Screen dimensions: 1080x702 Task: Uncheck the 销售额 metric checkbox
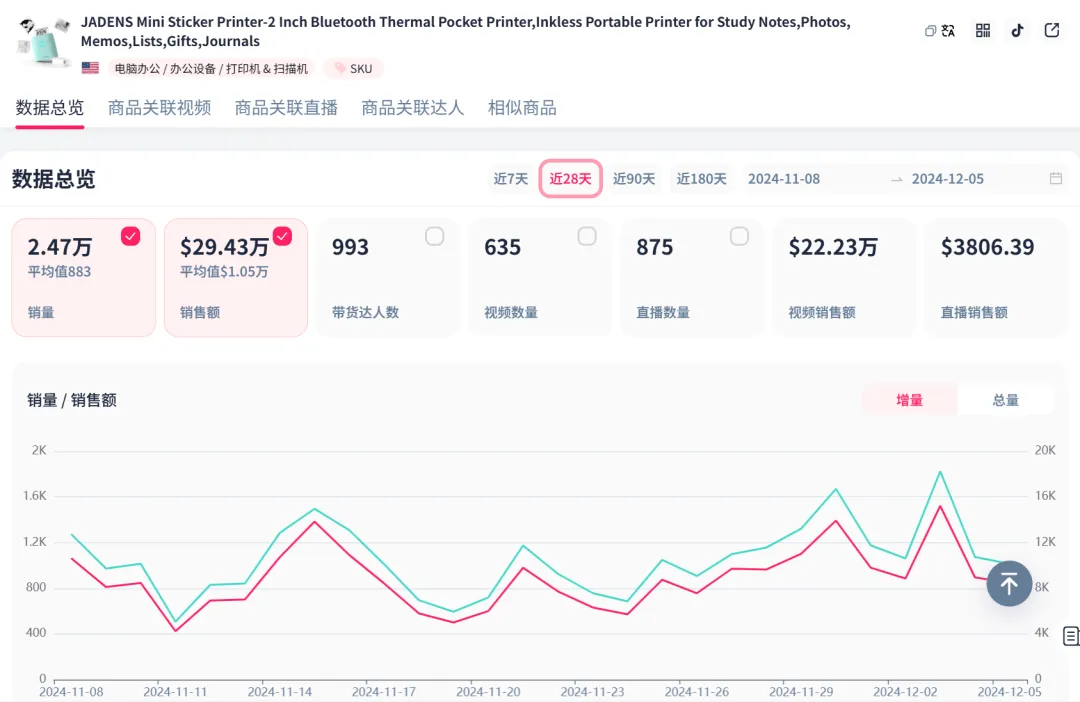point(282,236)
